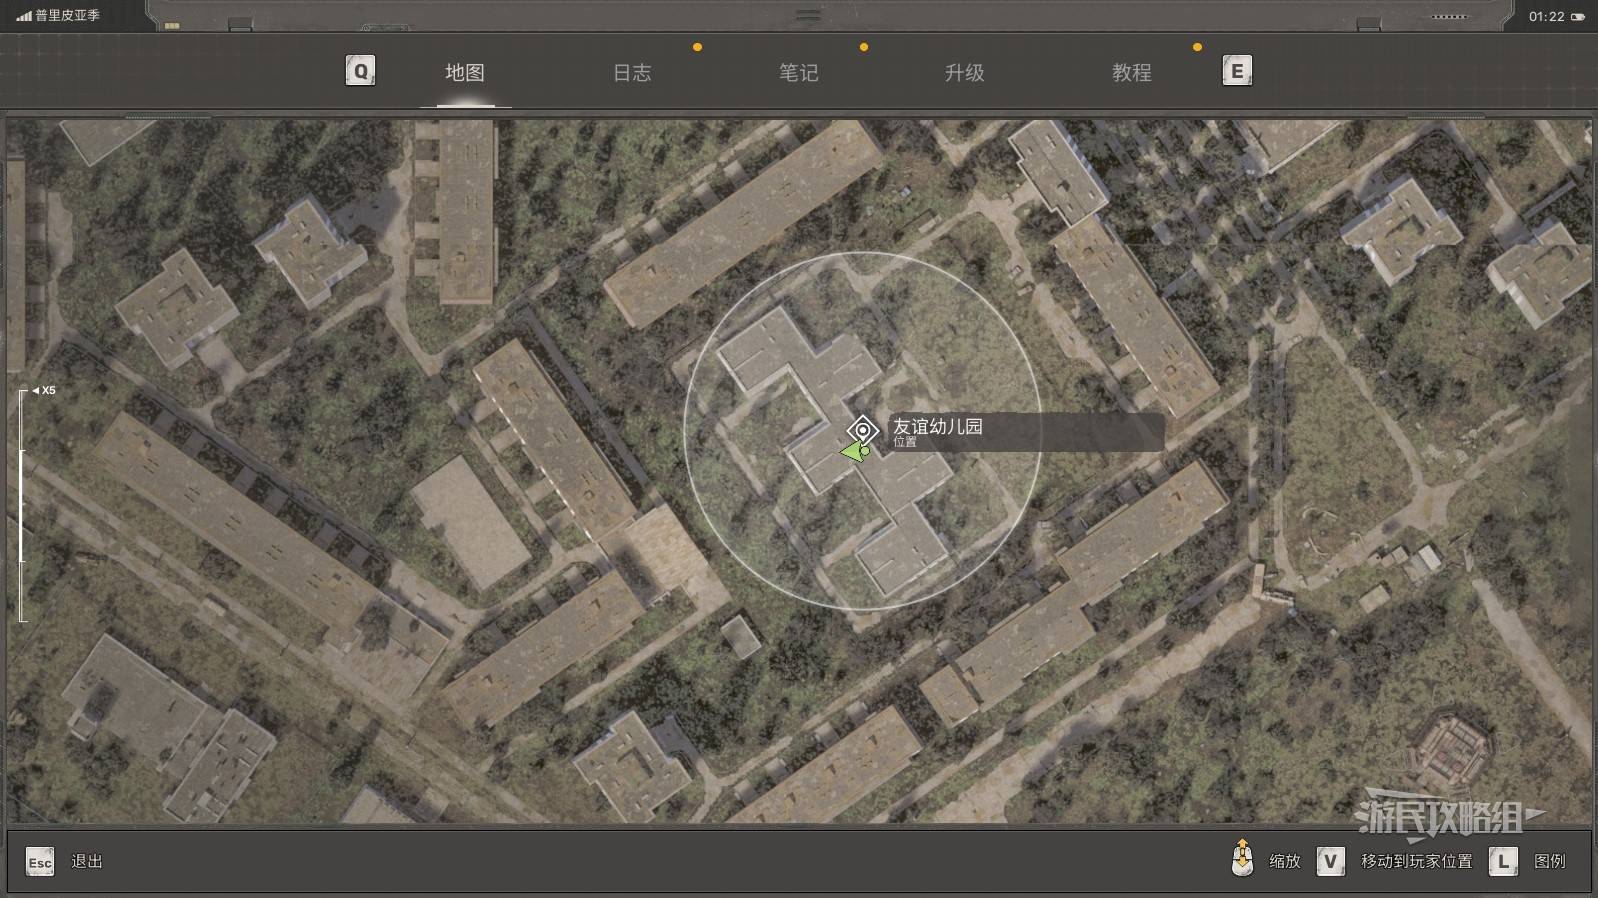The width and height of the screenshot is (1598, 898).
Task: Click the Esc key icon to exit
Action: click(40, 862)
